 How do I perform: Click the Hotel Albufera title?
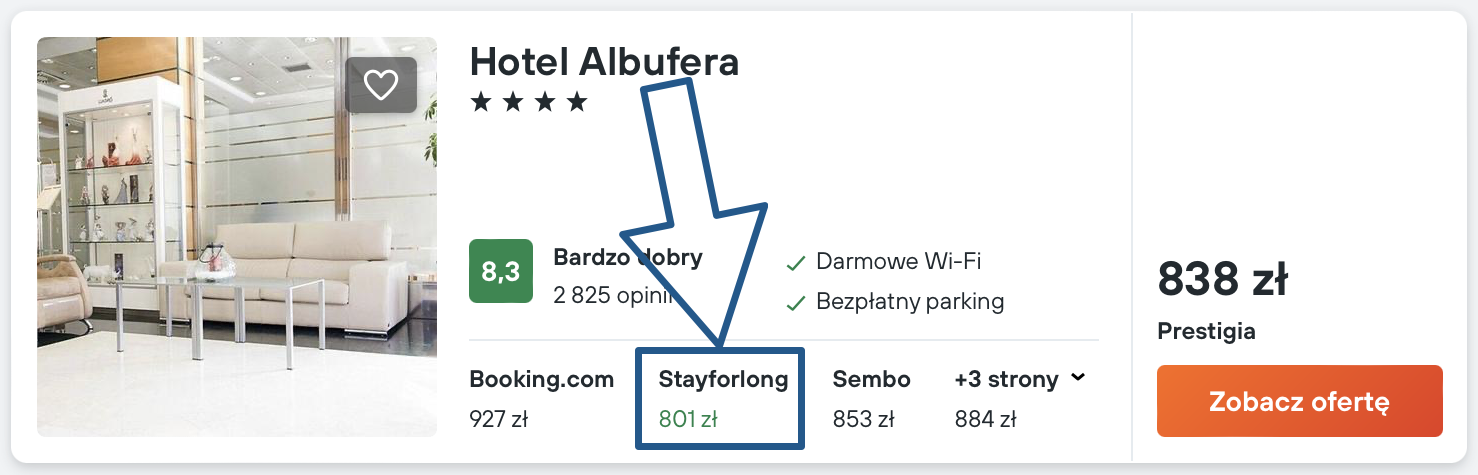click(604, 62)
